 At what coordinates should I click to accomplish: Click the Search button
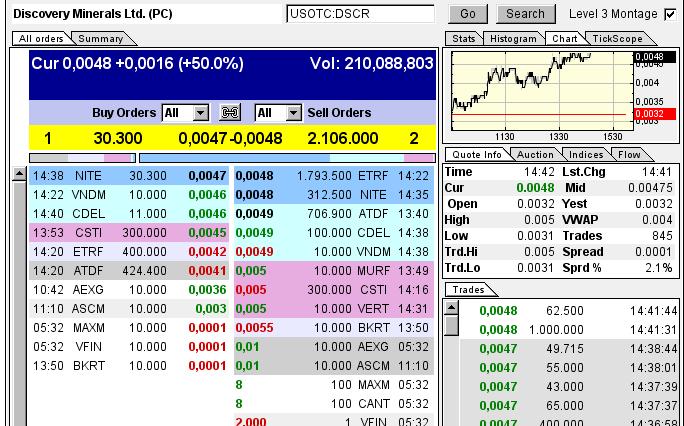(x=525, y=14)
